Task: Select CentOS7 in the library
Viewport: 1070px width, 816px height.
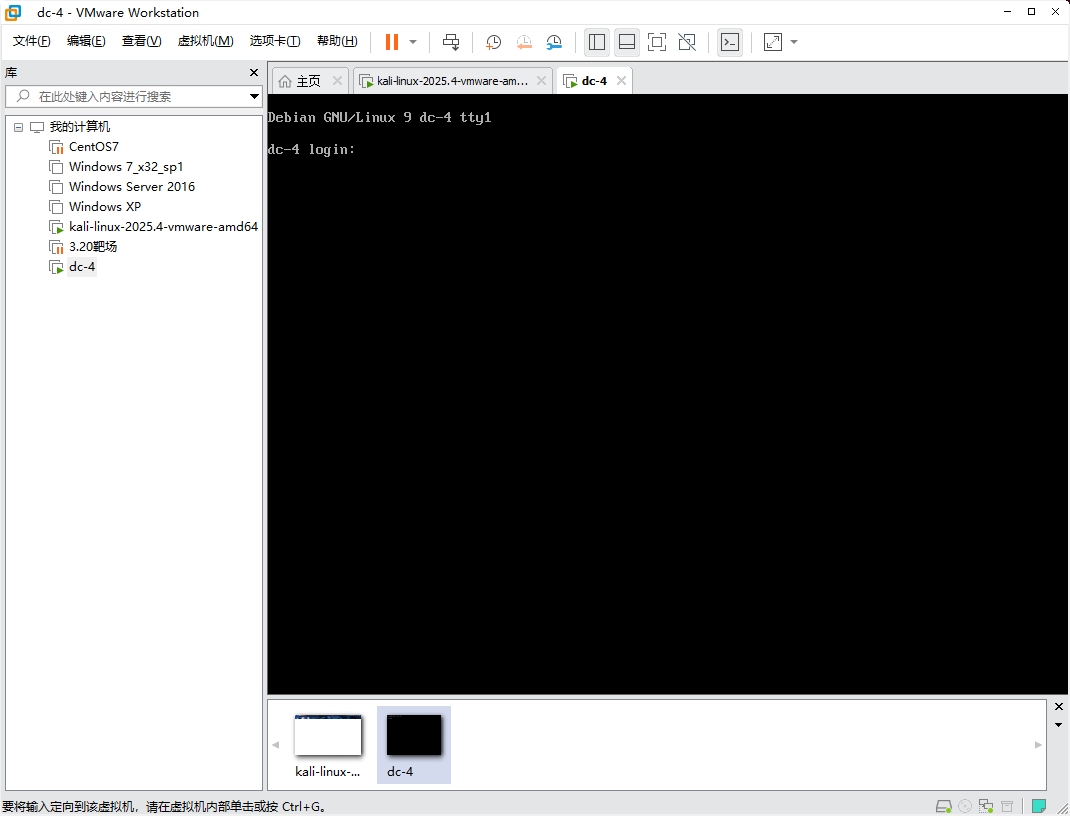Action: click(93, 147)
